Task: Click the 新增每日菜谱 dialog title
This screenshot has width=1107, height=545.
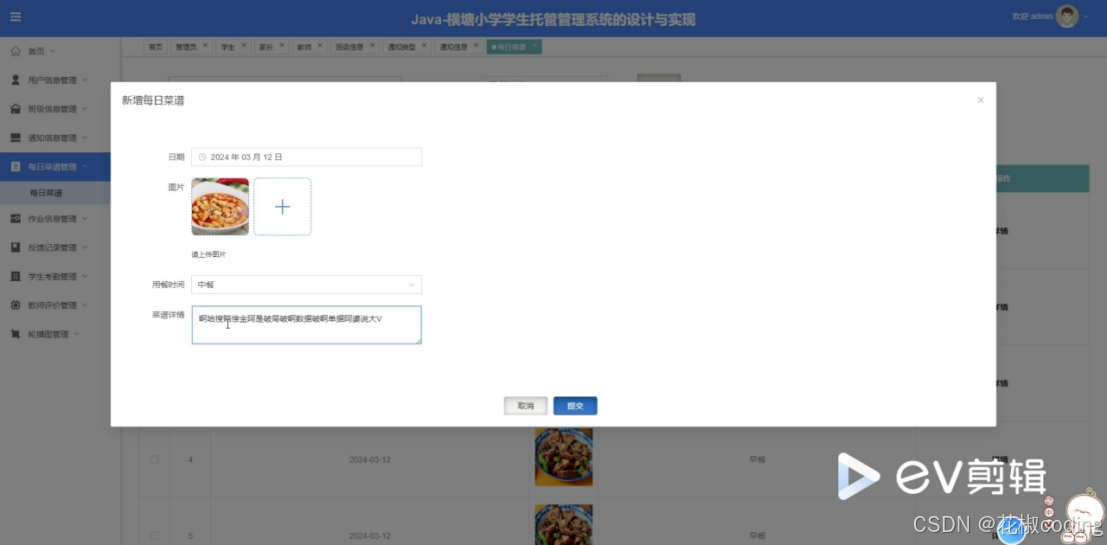Action: click(x=153, y=100)
